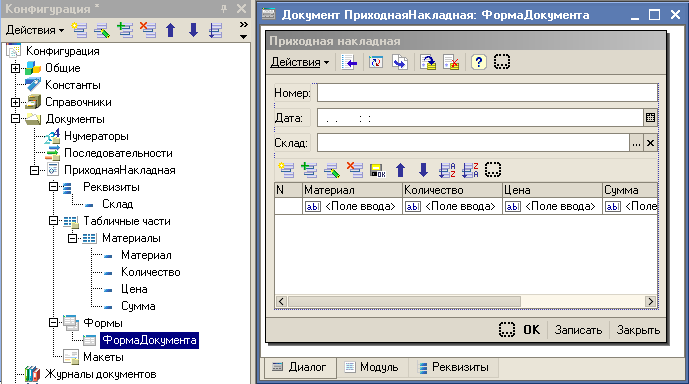Click the Записать button

(578, 330)
